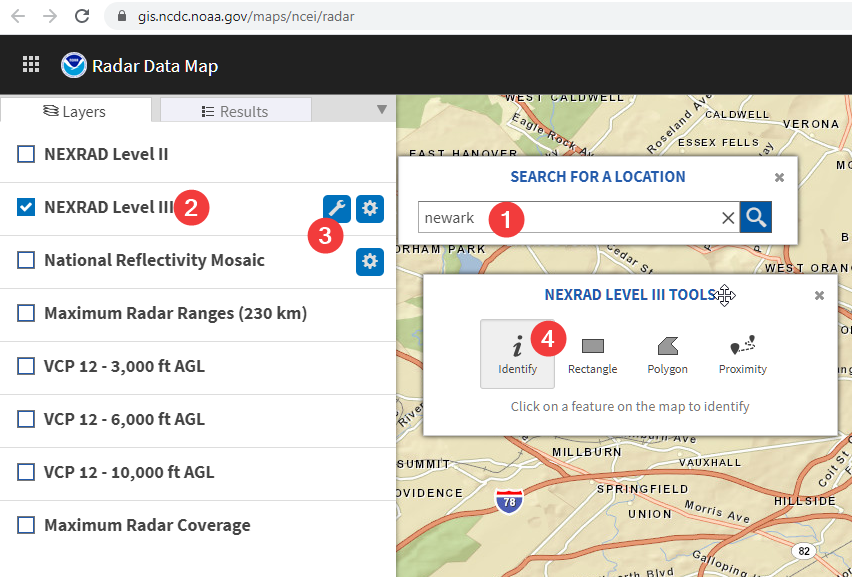Check the VCP 12 - 3,000 ft AGL layer
The height and width of the screenshot is (577, 852).
point(25,366)
